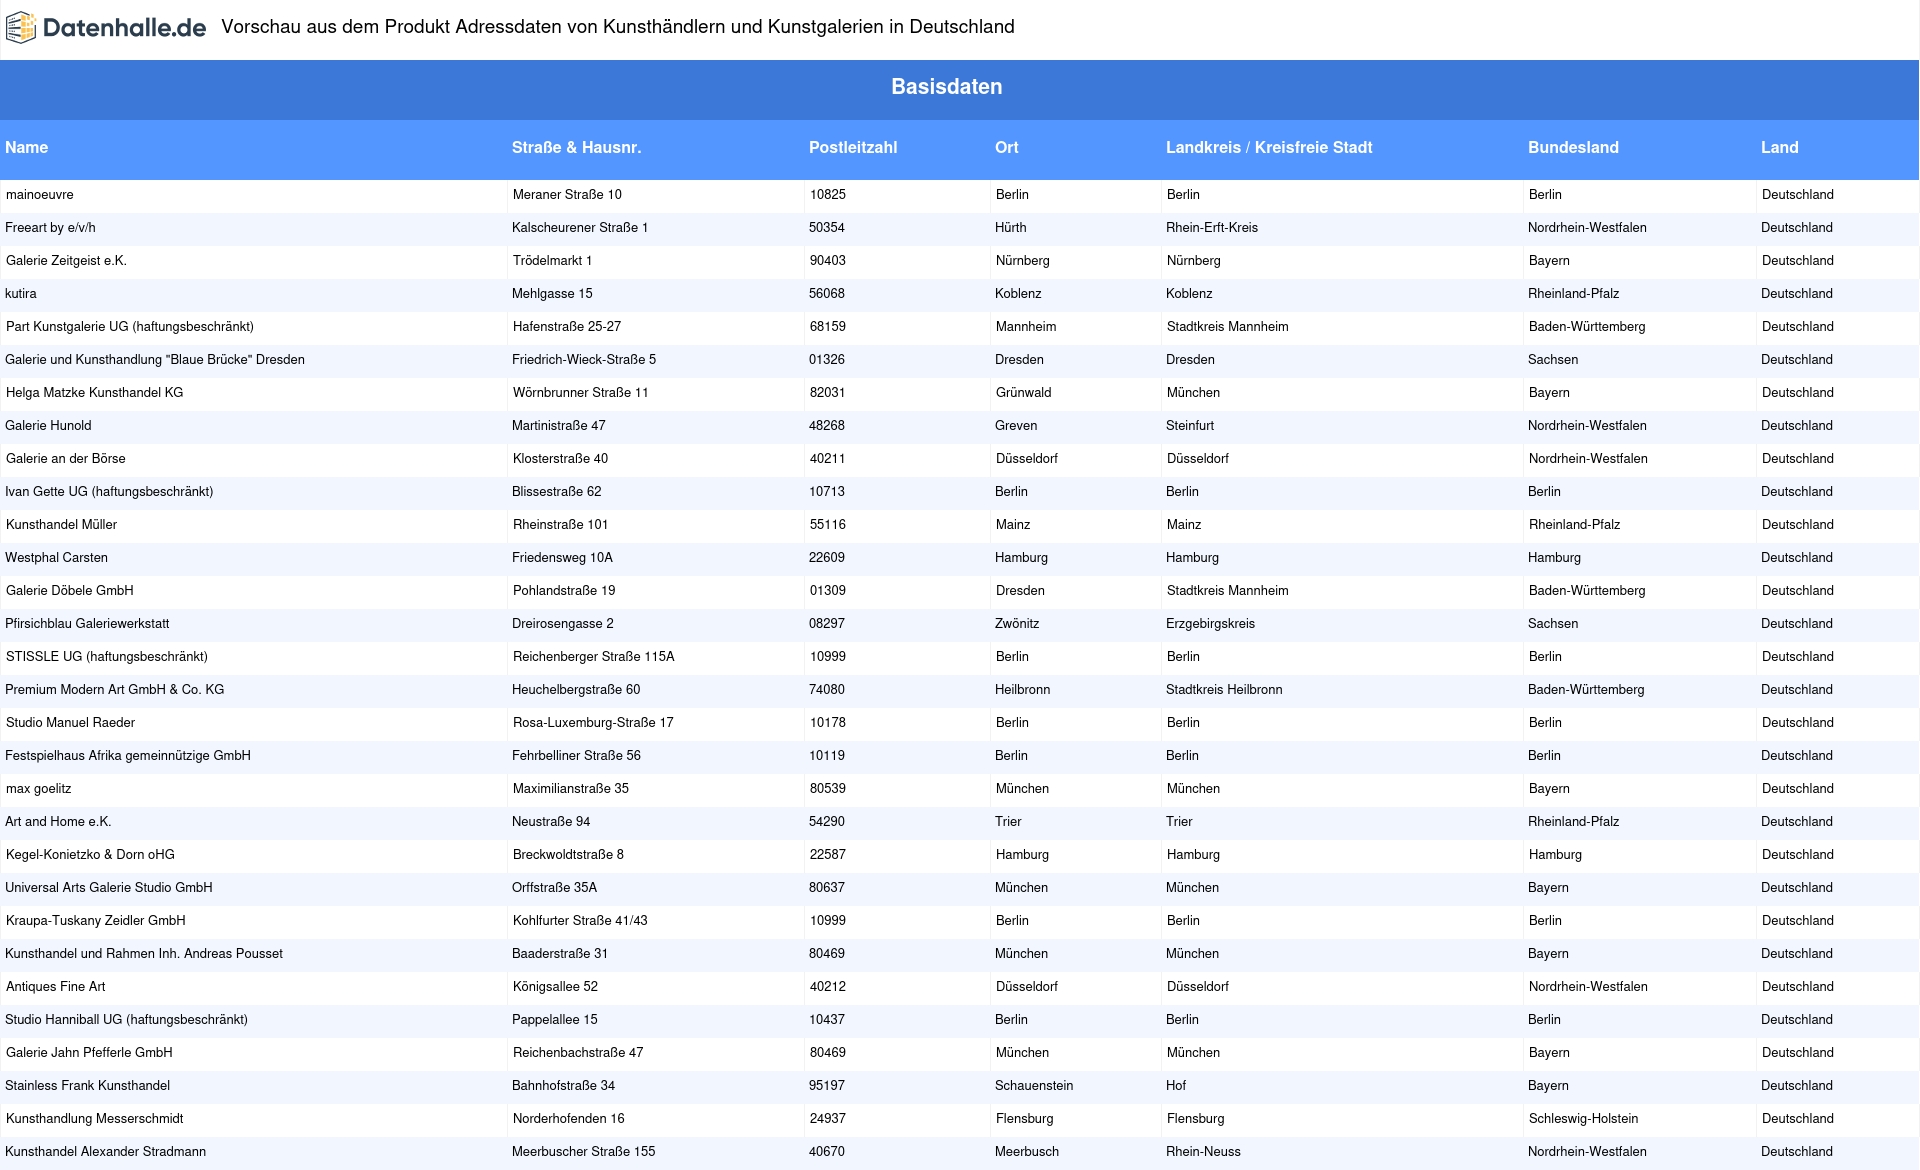
Task: Select Festspielhaus Afrika gemeinnützige GmbH
Action: (x=128, y=756)
